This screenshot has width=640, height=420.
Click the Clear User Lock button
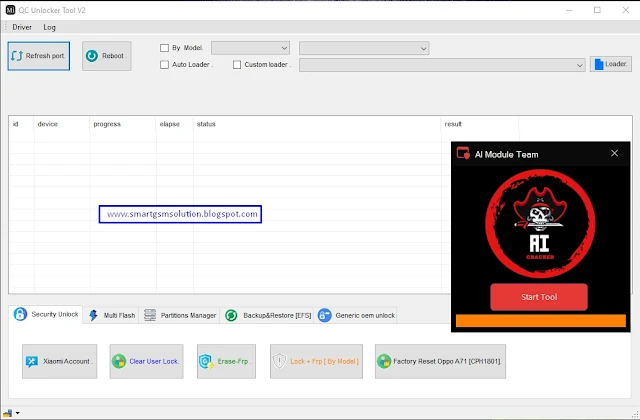pos(146,361)
